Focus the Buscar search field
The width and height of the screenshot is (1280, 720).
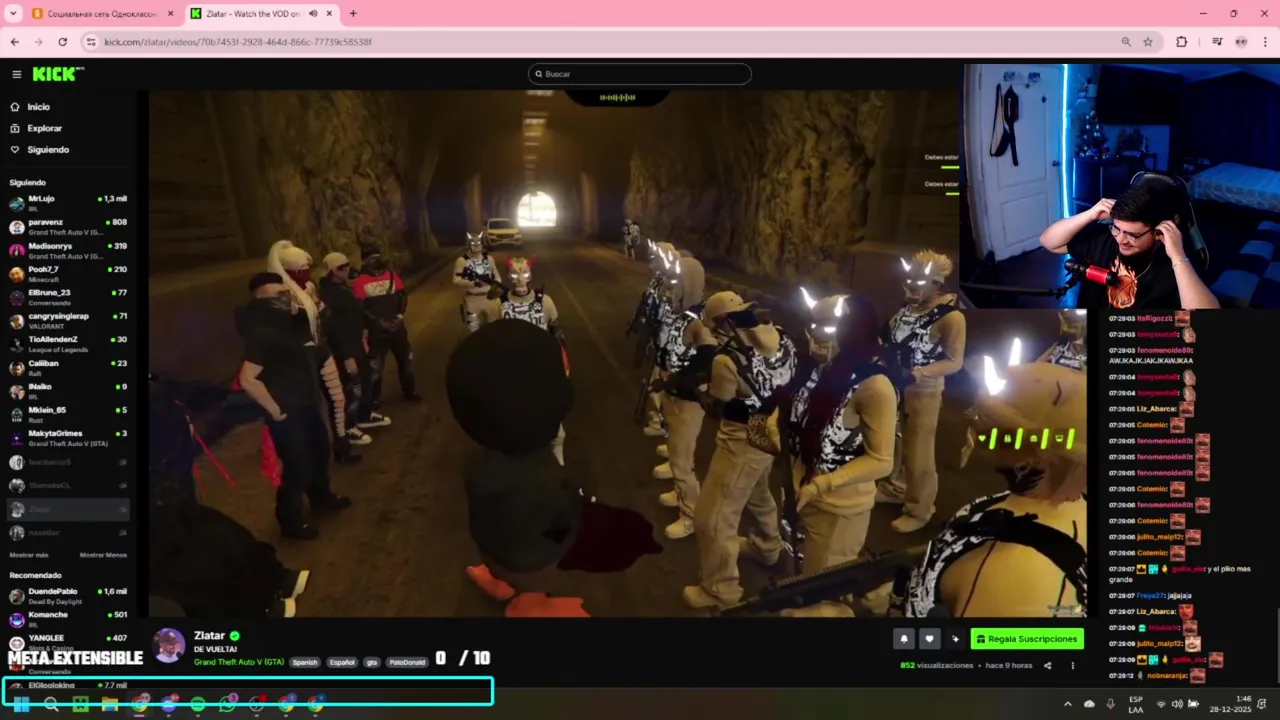[x=640, y=74]
